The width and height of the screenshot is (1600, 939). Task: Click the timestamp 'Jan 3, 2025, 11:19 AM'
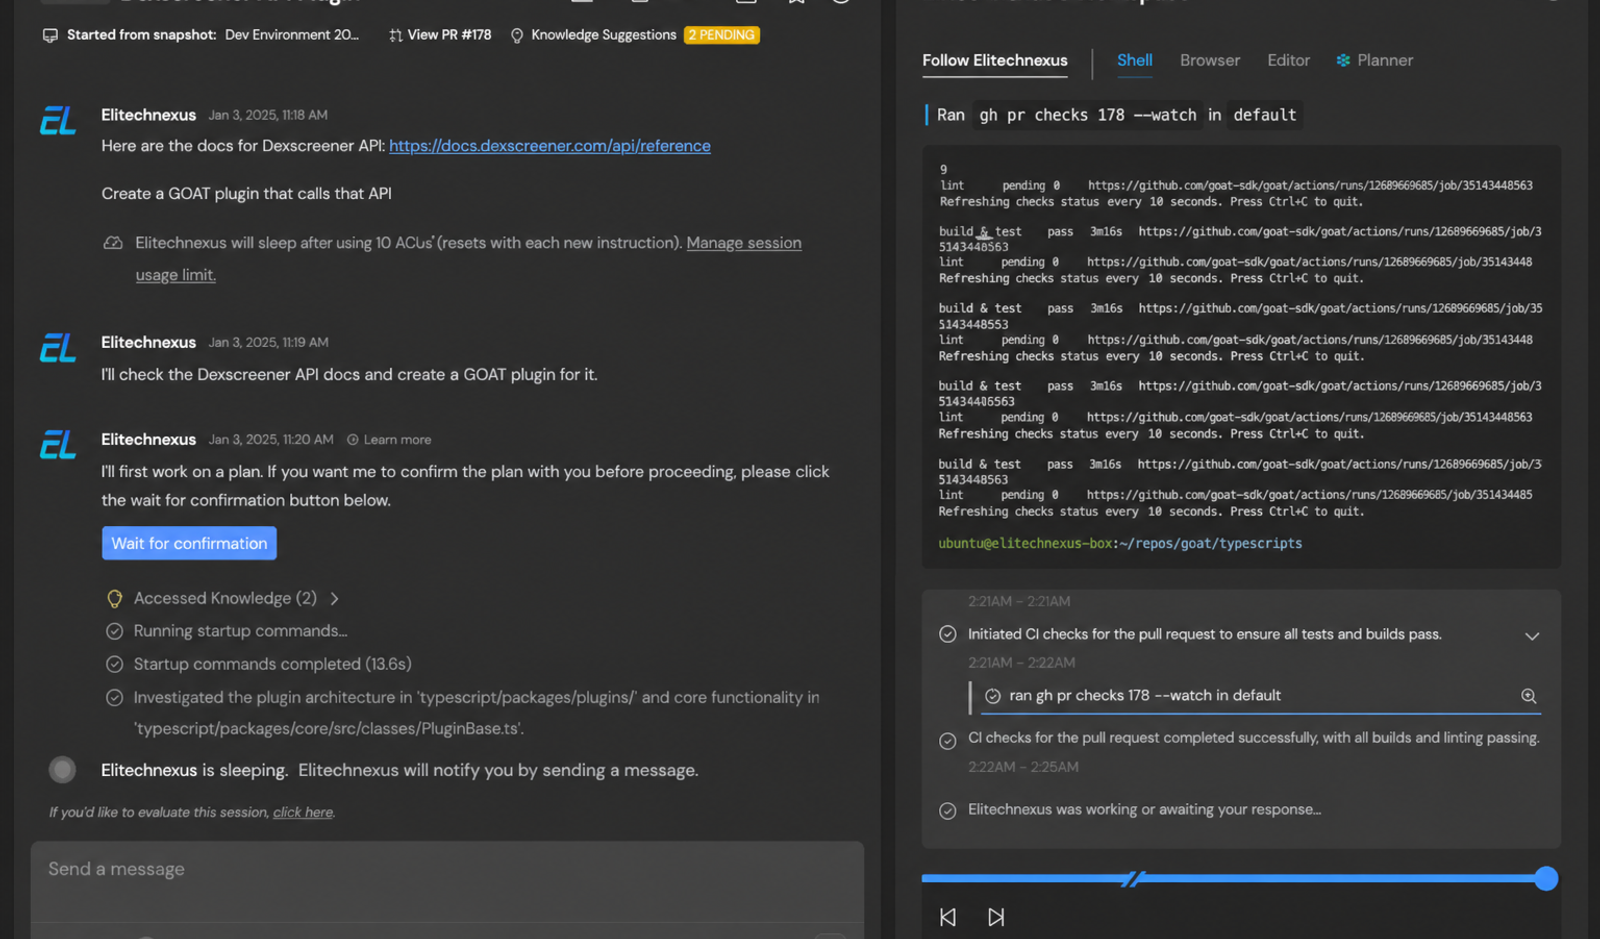click(x=268, y=342)
